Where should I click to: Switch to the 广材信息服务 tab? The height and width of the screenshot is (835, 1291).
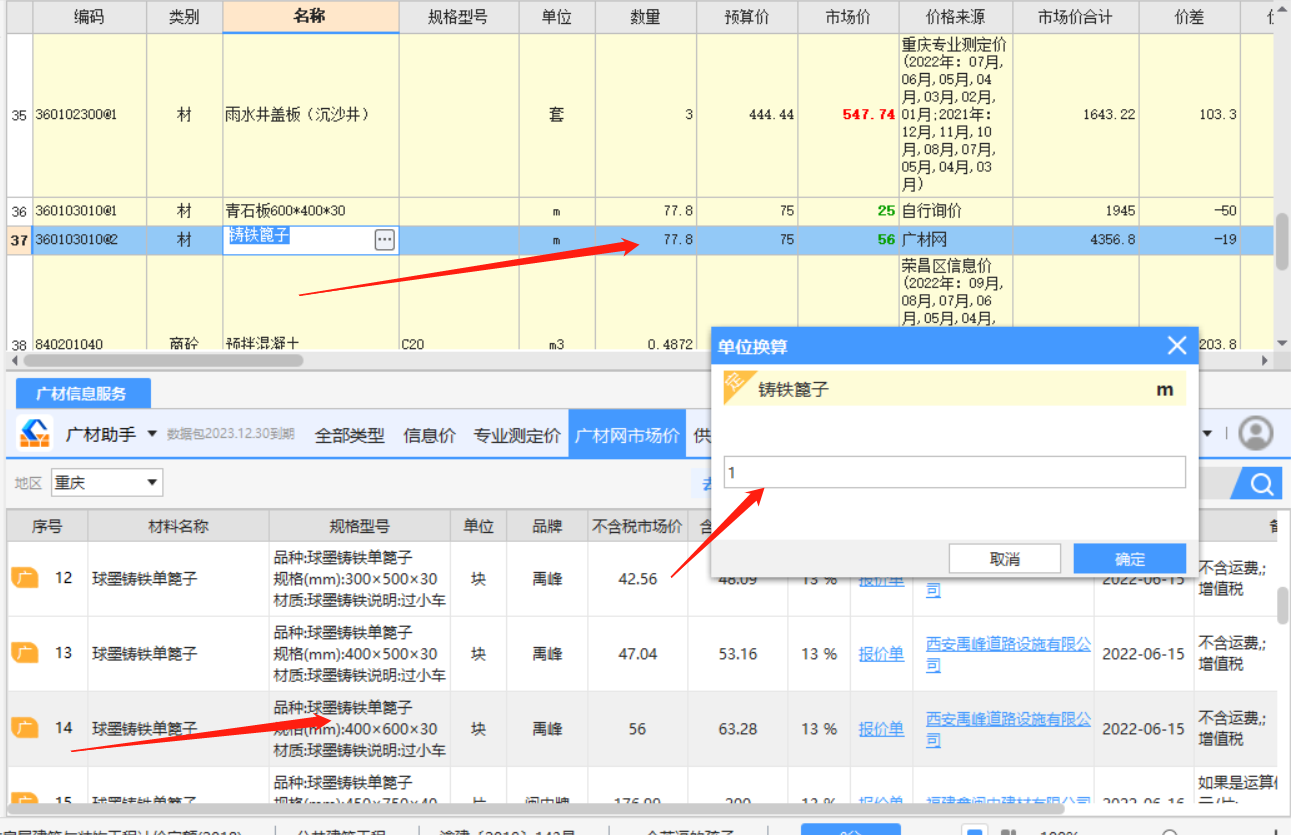click(82, 394)
